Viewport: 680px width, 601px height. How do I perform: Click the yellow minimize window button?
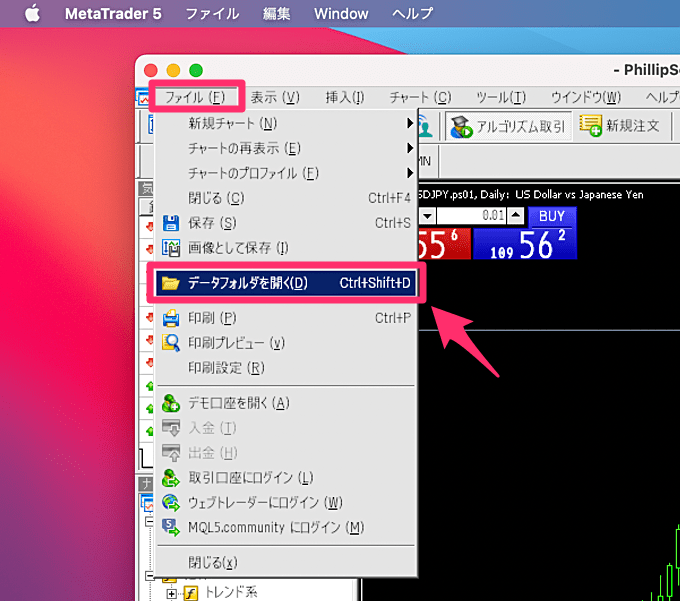click(173, 70)
